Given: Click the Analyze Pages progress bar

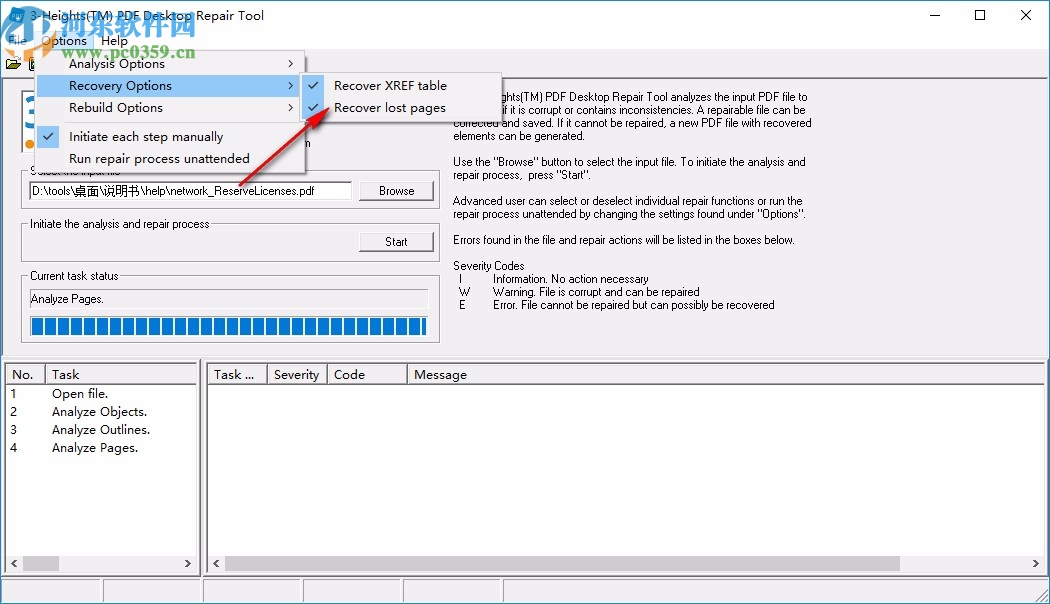Looking at the screenshot, I should click(230, 325).
